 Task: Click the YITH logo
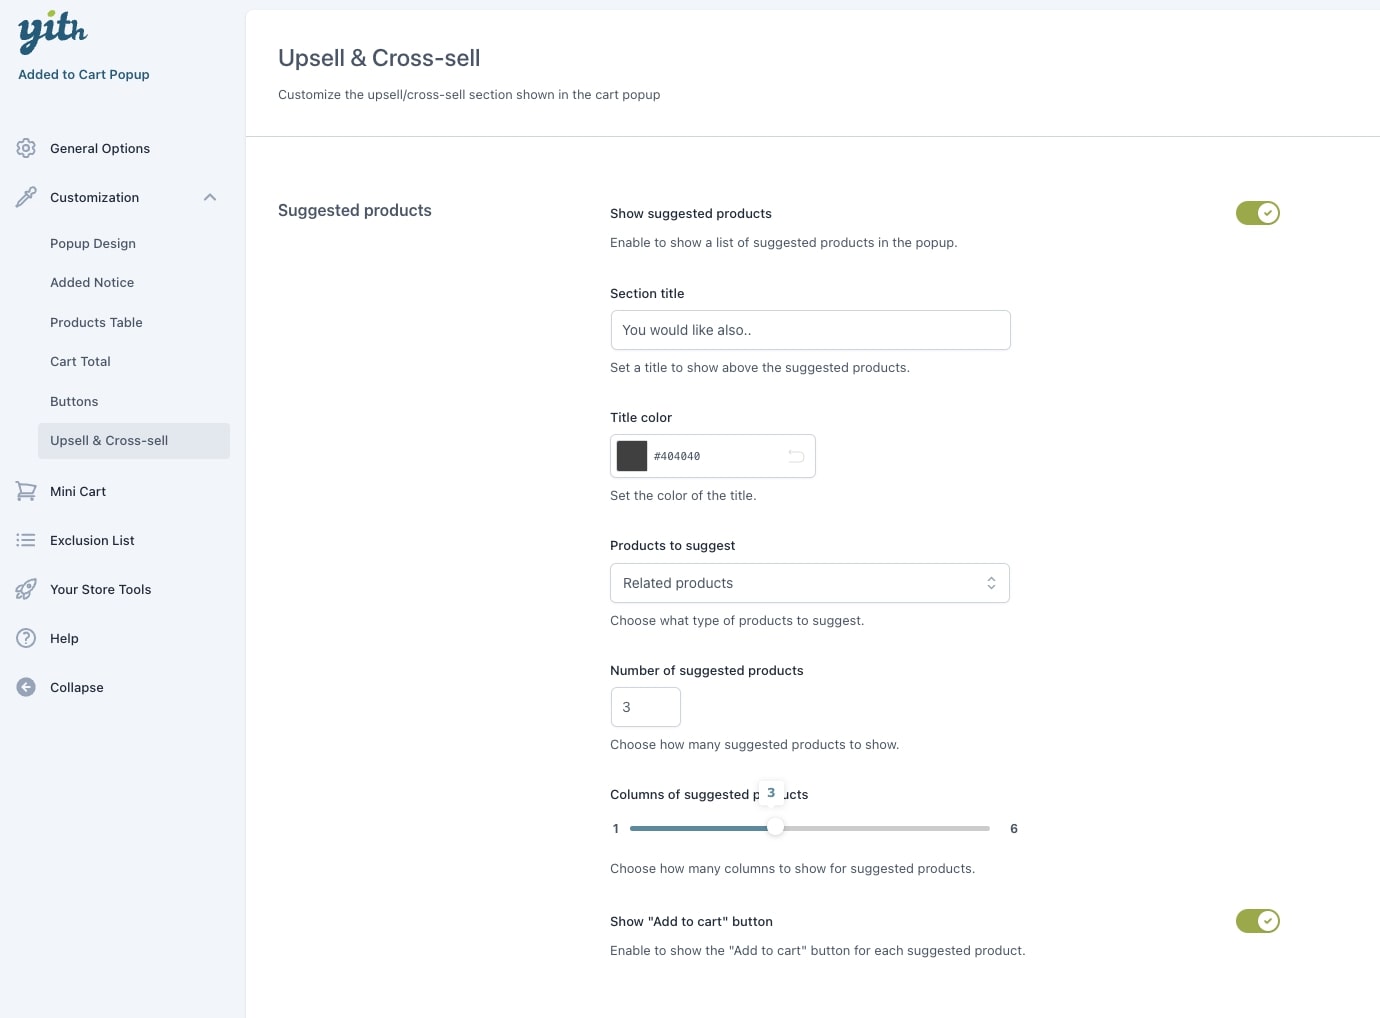coord(53,32)
